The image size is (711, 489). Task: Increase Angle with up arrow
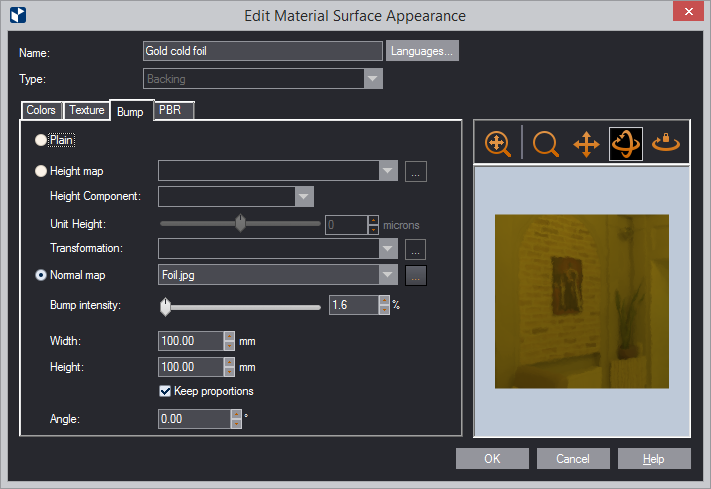pyautogui.click(x=236, y=414)
